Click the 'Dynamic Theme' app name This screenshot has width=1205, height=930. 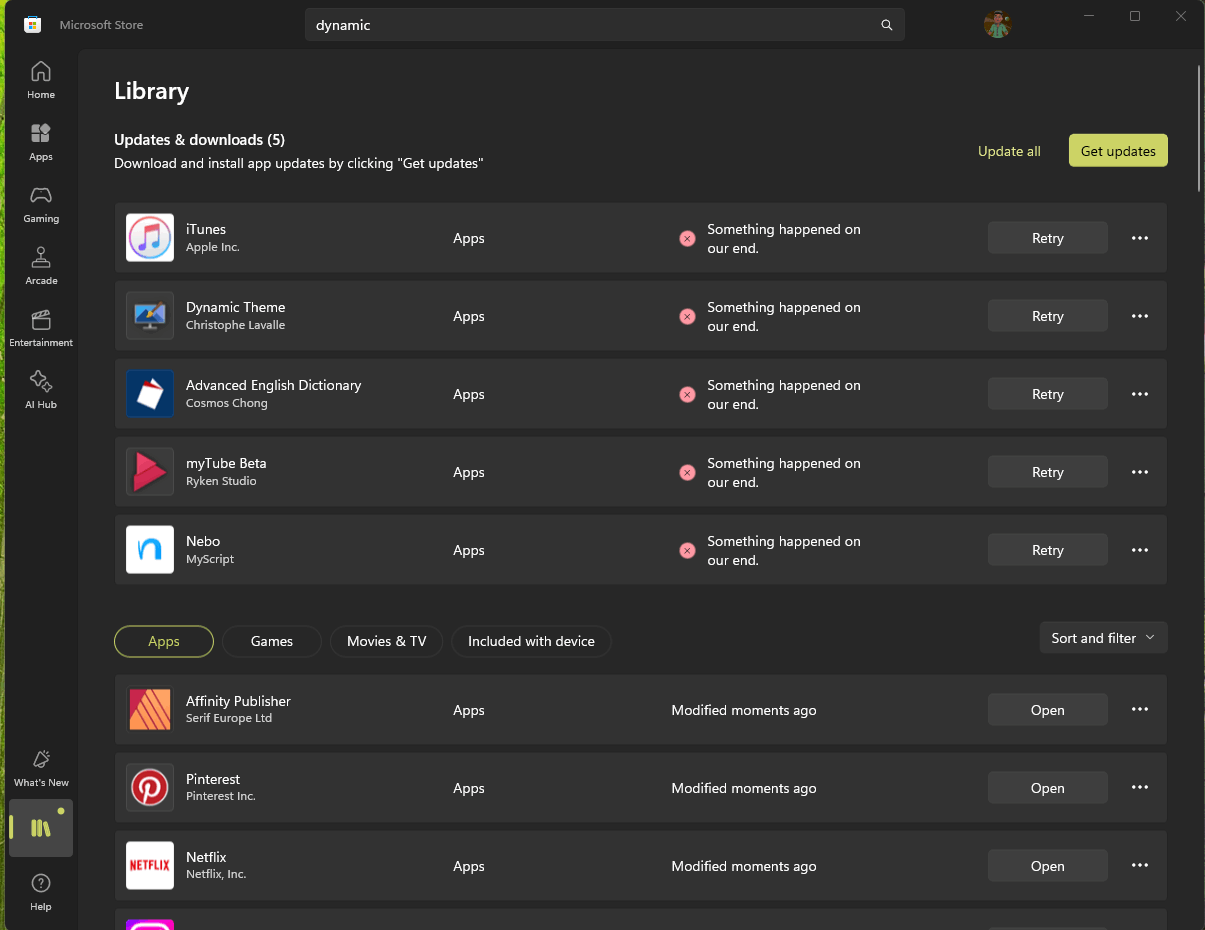click(236, 307)
